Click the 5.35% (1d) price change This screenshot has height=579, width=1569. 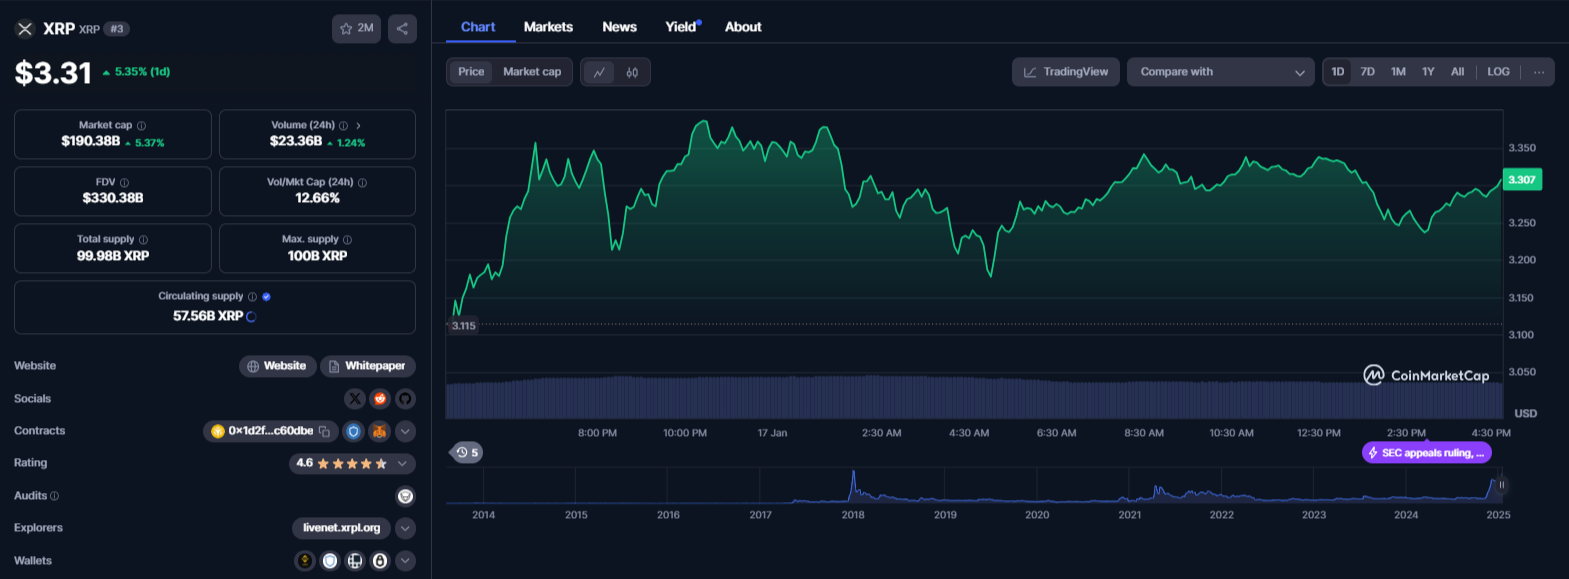coord(136,72)
